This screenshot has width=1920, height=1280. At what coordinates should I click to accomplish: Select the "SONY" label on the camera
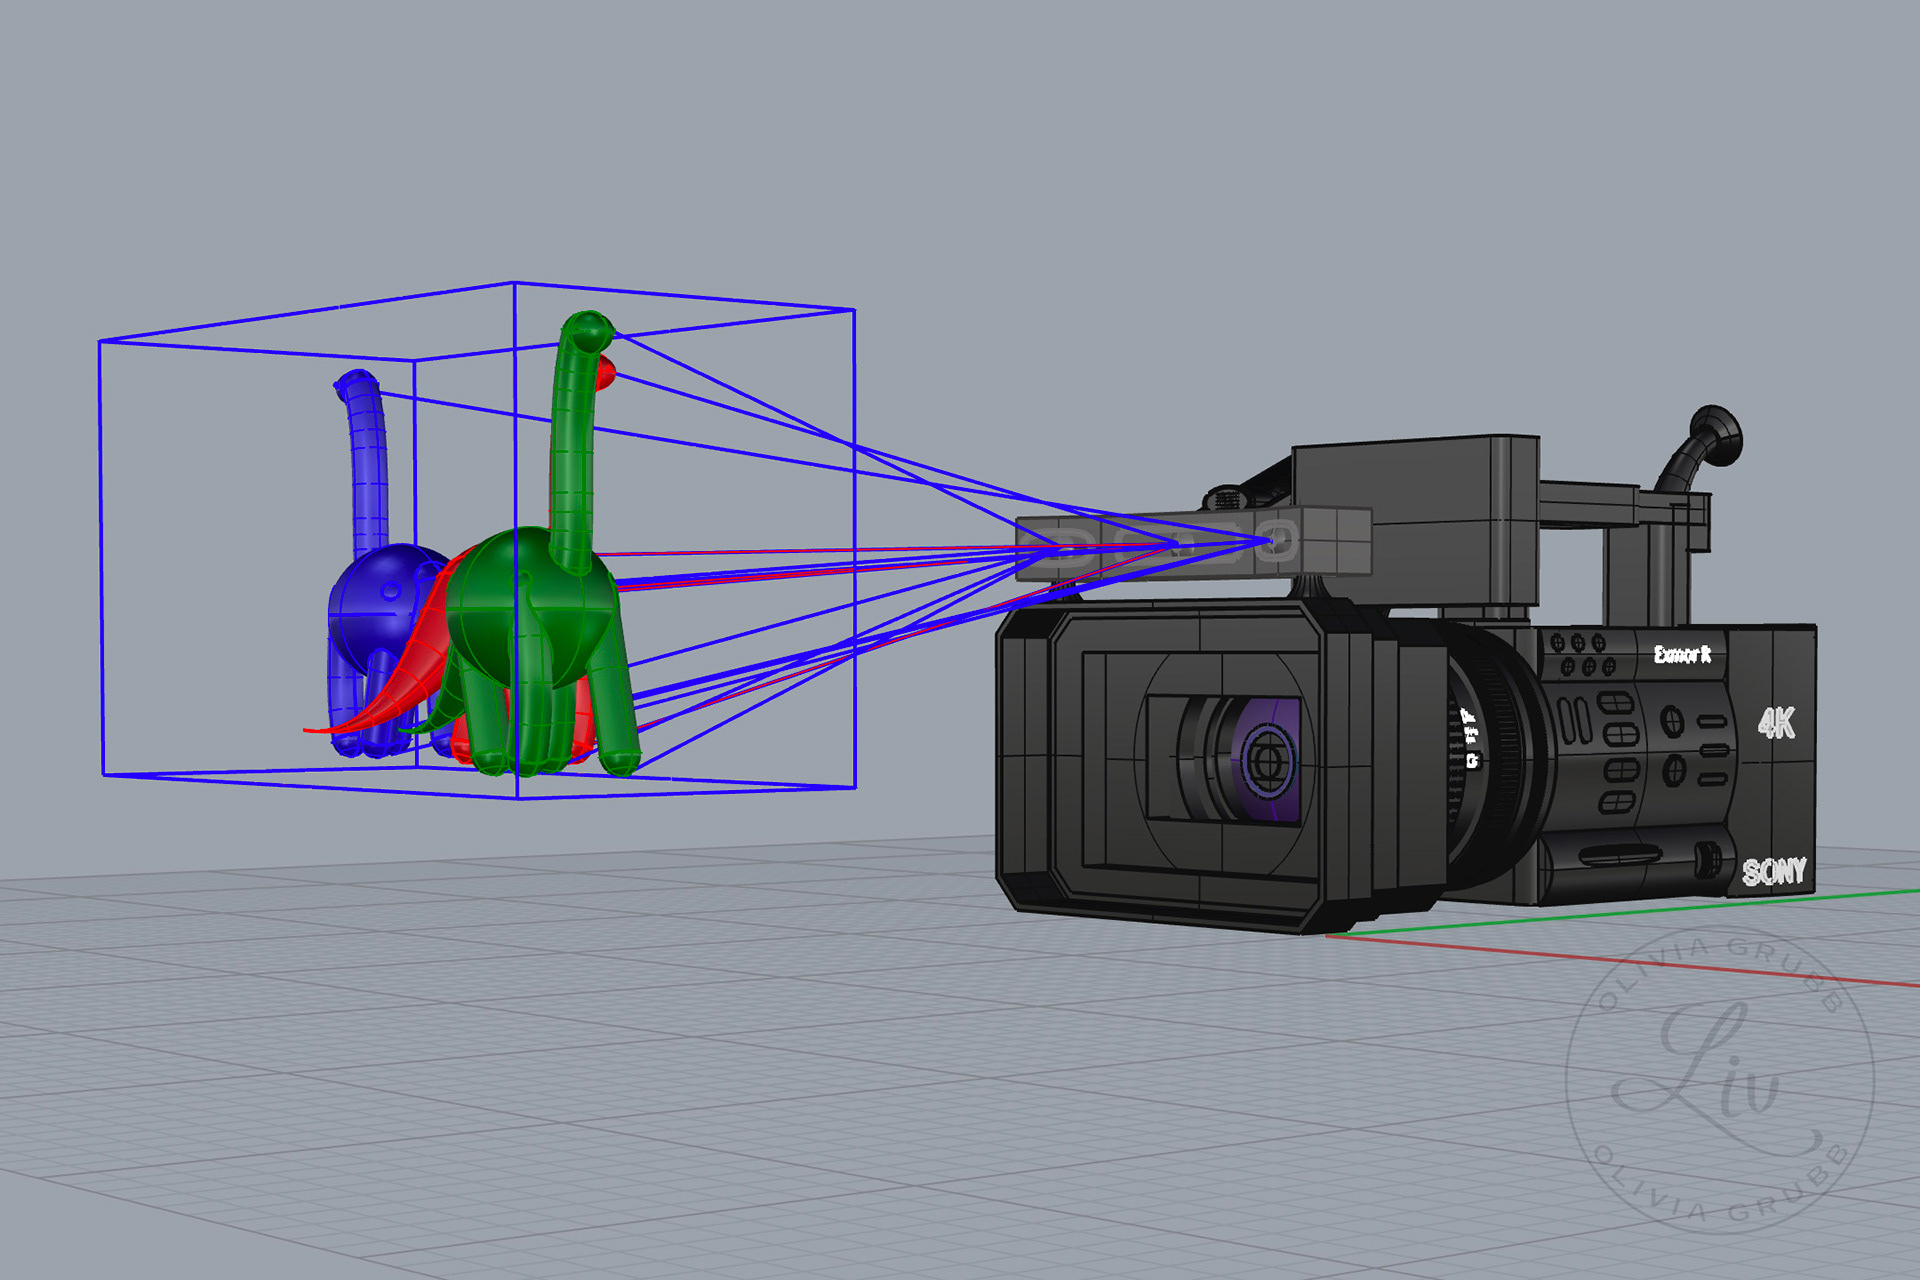point(1774,872)
